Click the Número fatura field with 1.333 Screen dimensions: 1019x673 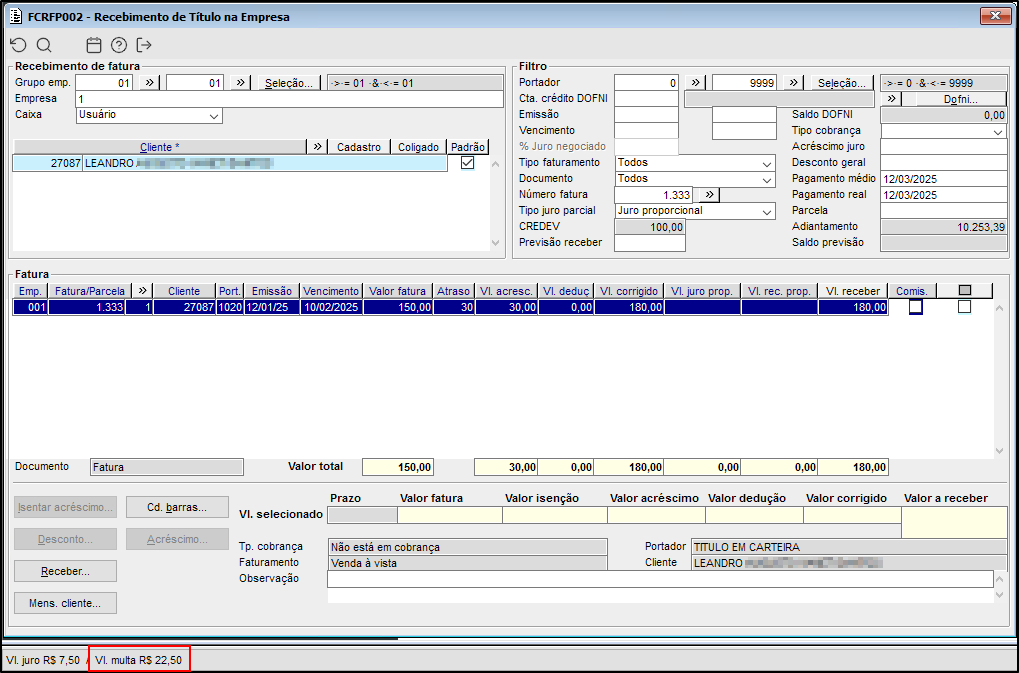tap(653, 195)
